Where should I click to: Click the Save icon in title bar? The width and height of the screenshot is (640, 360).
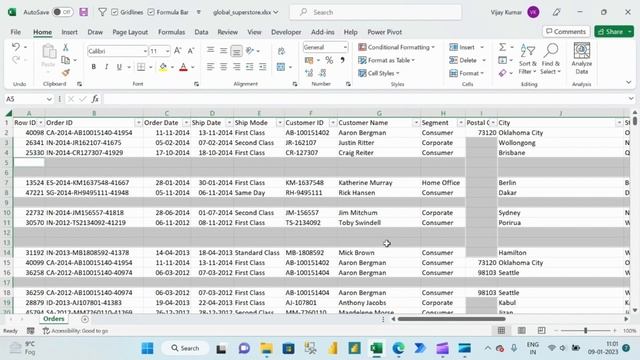84,12
